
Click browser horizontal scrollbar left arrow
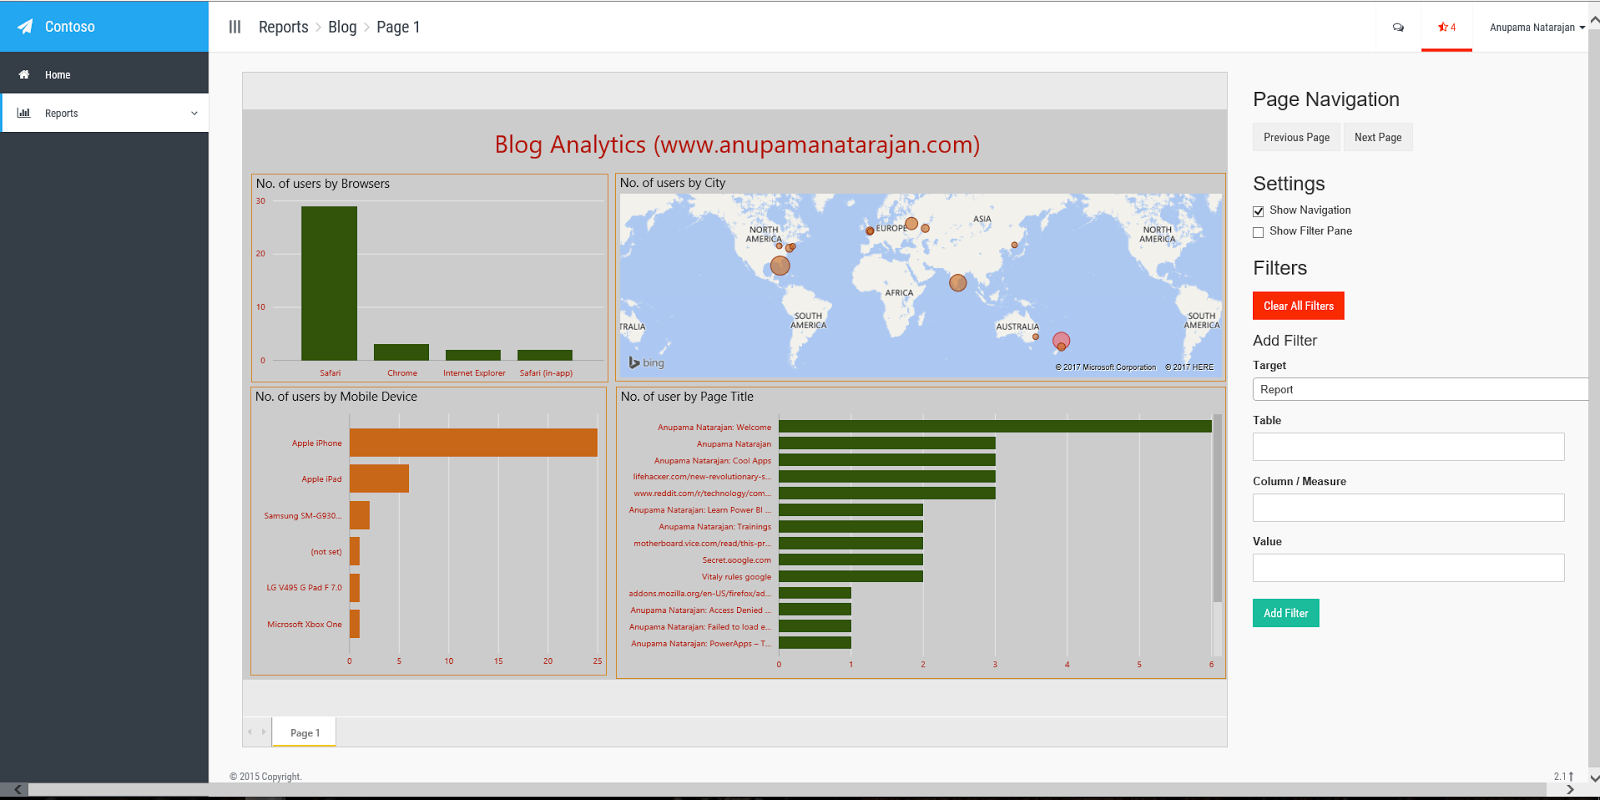coord(17,790)
